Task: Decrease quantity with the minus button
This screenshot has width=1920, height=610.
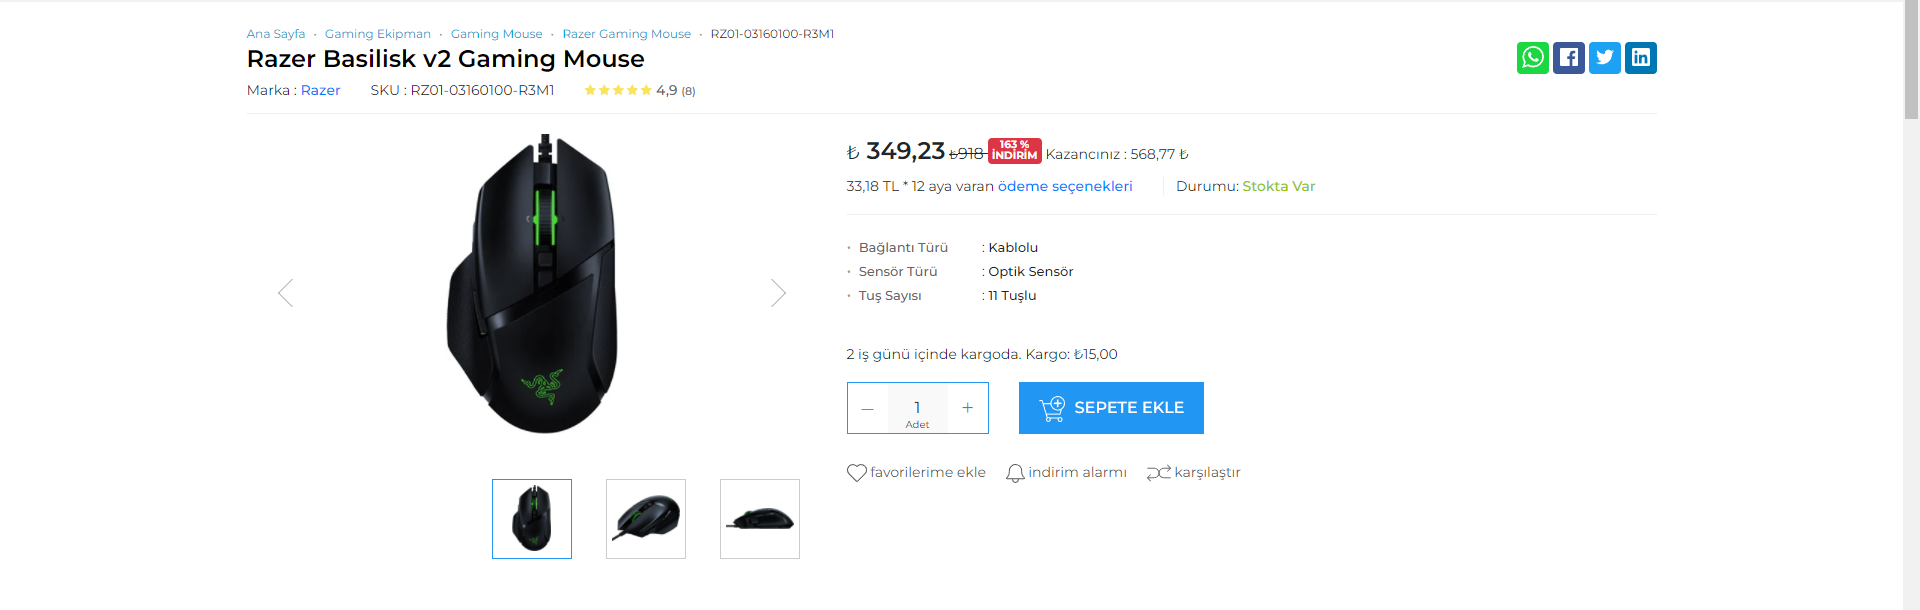Action: coord(867,408)
